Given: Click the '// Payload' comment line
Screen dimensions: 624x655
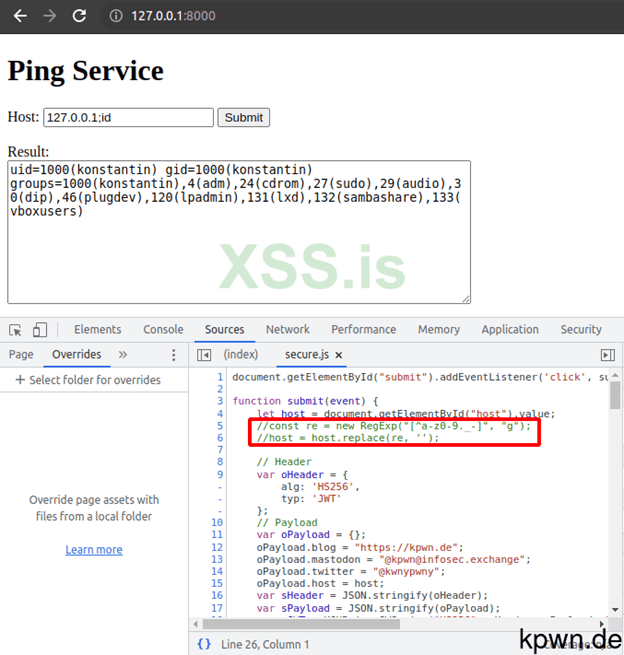Looking at the screenshot, I should [x=287, y=523].
